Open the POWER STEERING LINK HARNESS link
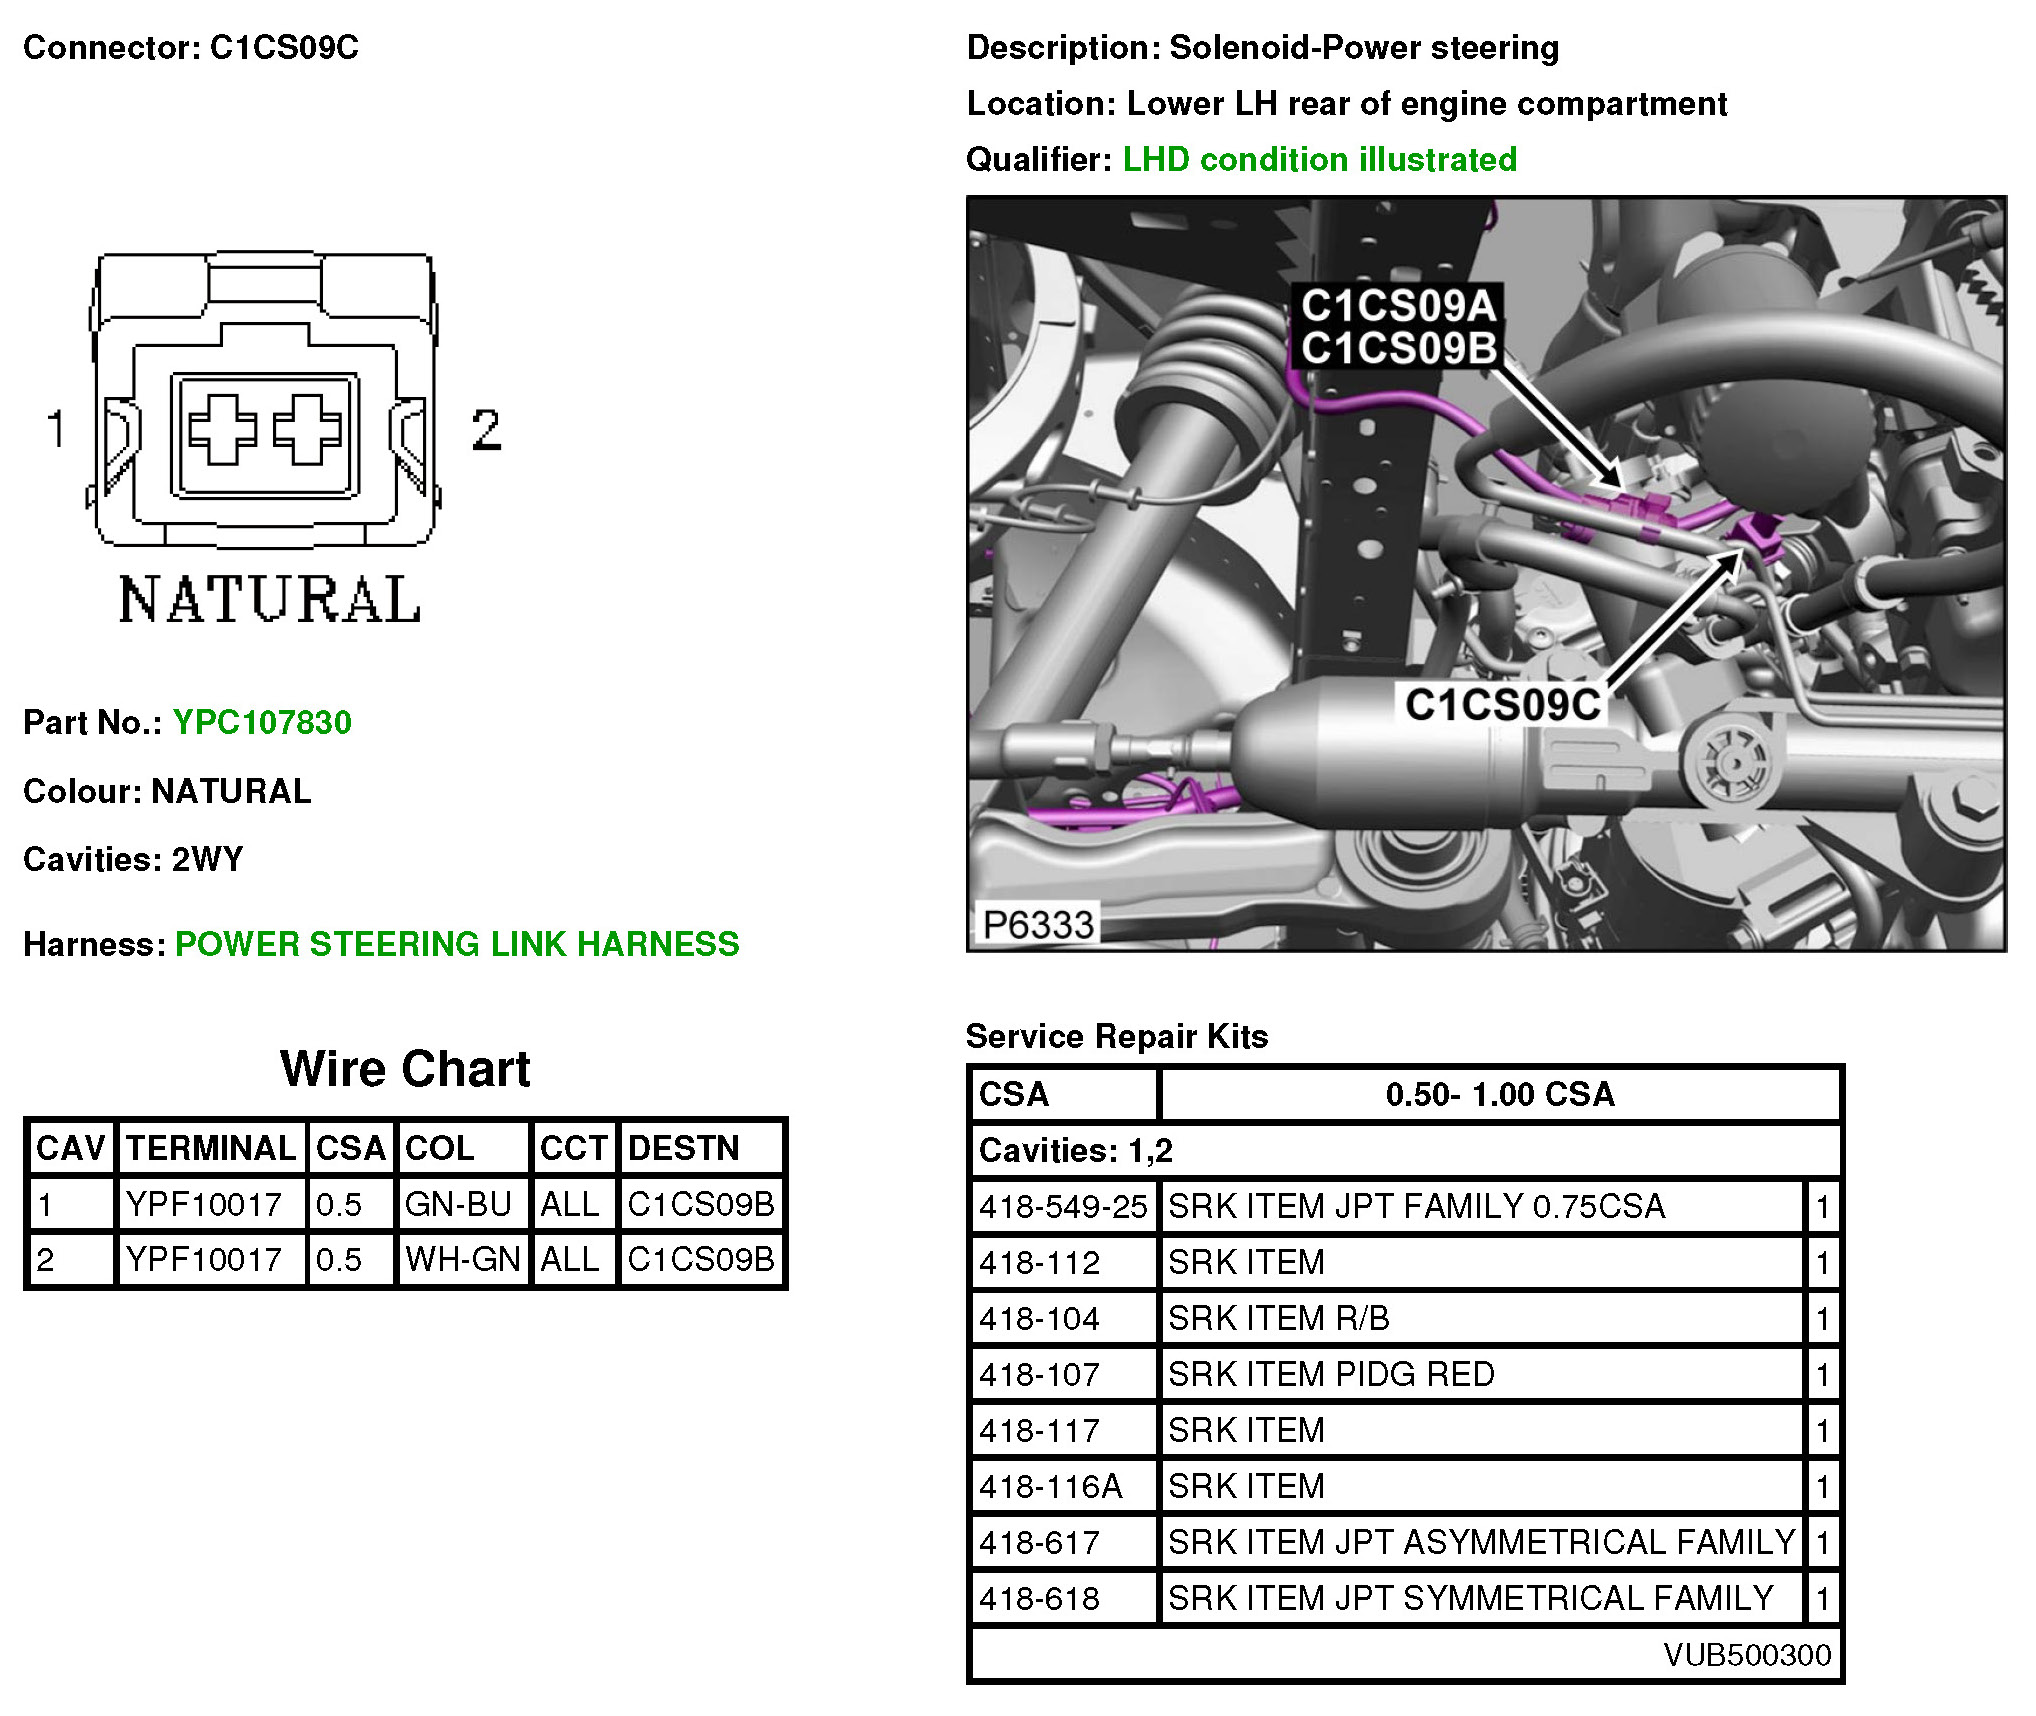 coord(457,944)
